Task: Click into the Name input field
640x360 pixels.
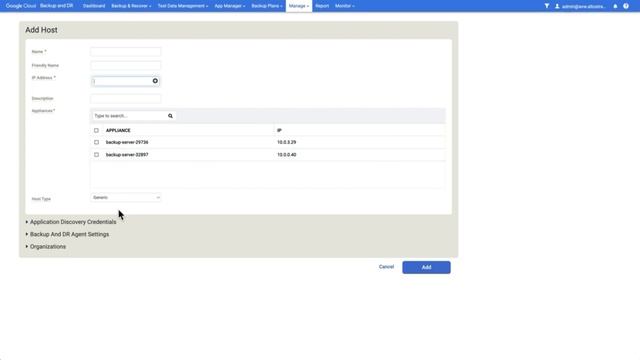Action: pos(126,52)
